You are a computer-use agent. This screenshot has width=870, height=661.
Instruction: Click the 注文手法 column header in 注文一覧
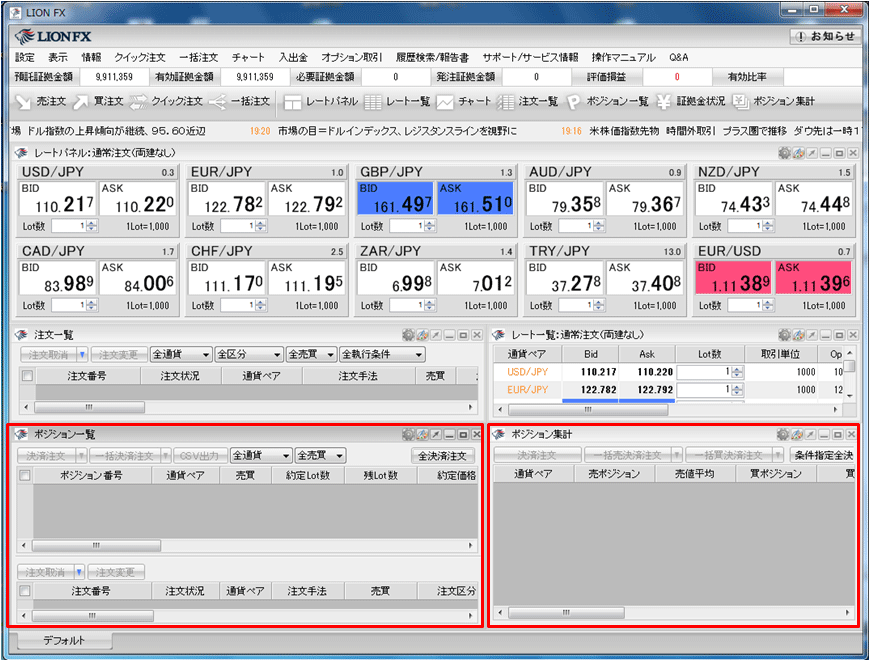click(358, 376)
